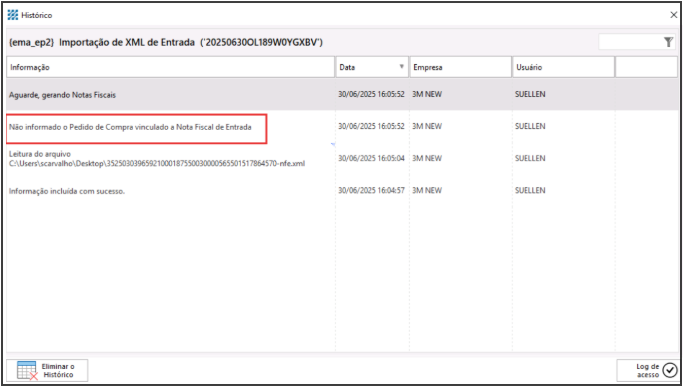Image resolution: width=683 pixels, height=386 pixels.
Task: Select 'Informação incluída com sucesso.' row
Action: coord(342,191)
